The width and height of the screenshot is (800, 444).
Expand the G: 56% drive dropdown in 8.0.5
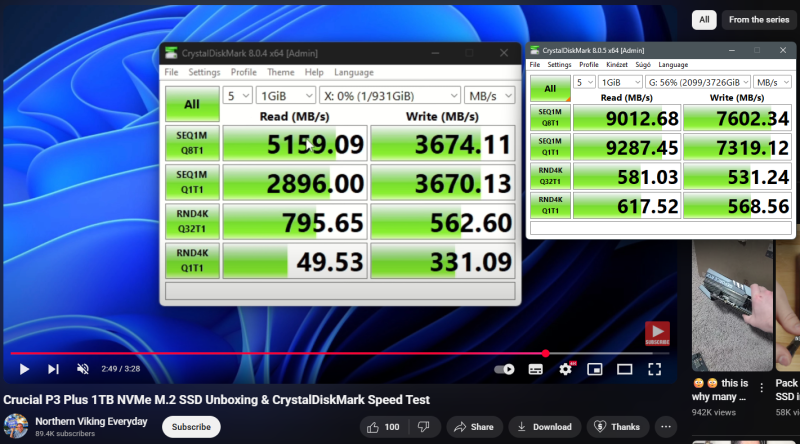pos(697,82)
